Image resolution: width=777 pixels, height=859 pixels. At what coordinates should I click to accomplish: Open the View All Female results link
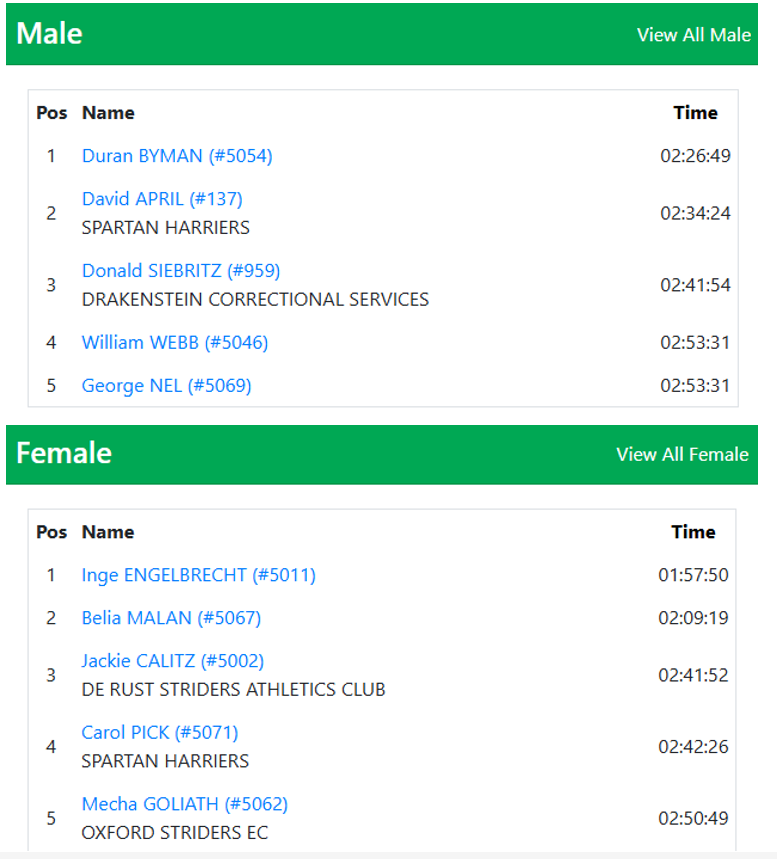682,454
